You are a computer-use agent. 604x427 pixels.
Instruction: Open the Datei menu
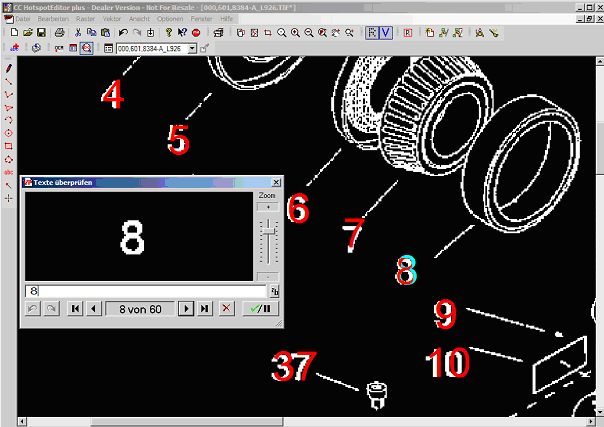(23, 18)
